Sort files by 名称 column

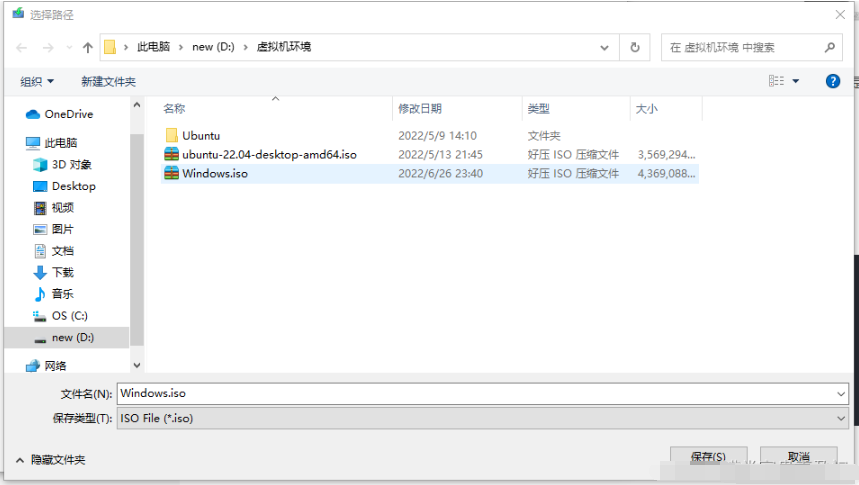click(174, 109)
